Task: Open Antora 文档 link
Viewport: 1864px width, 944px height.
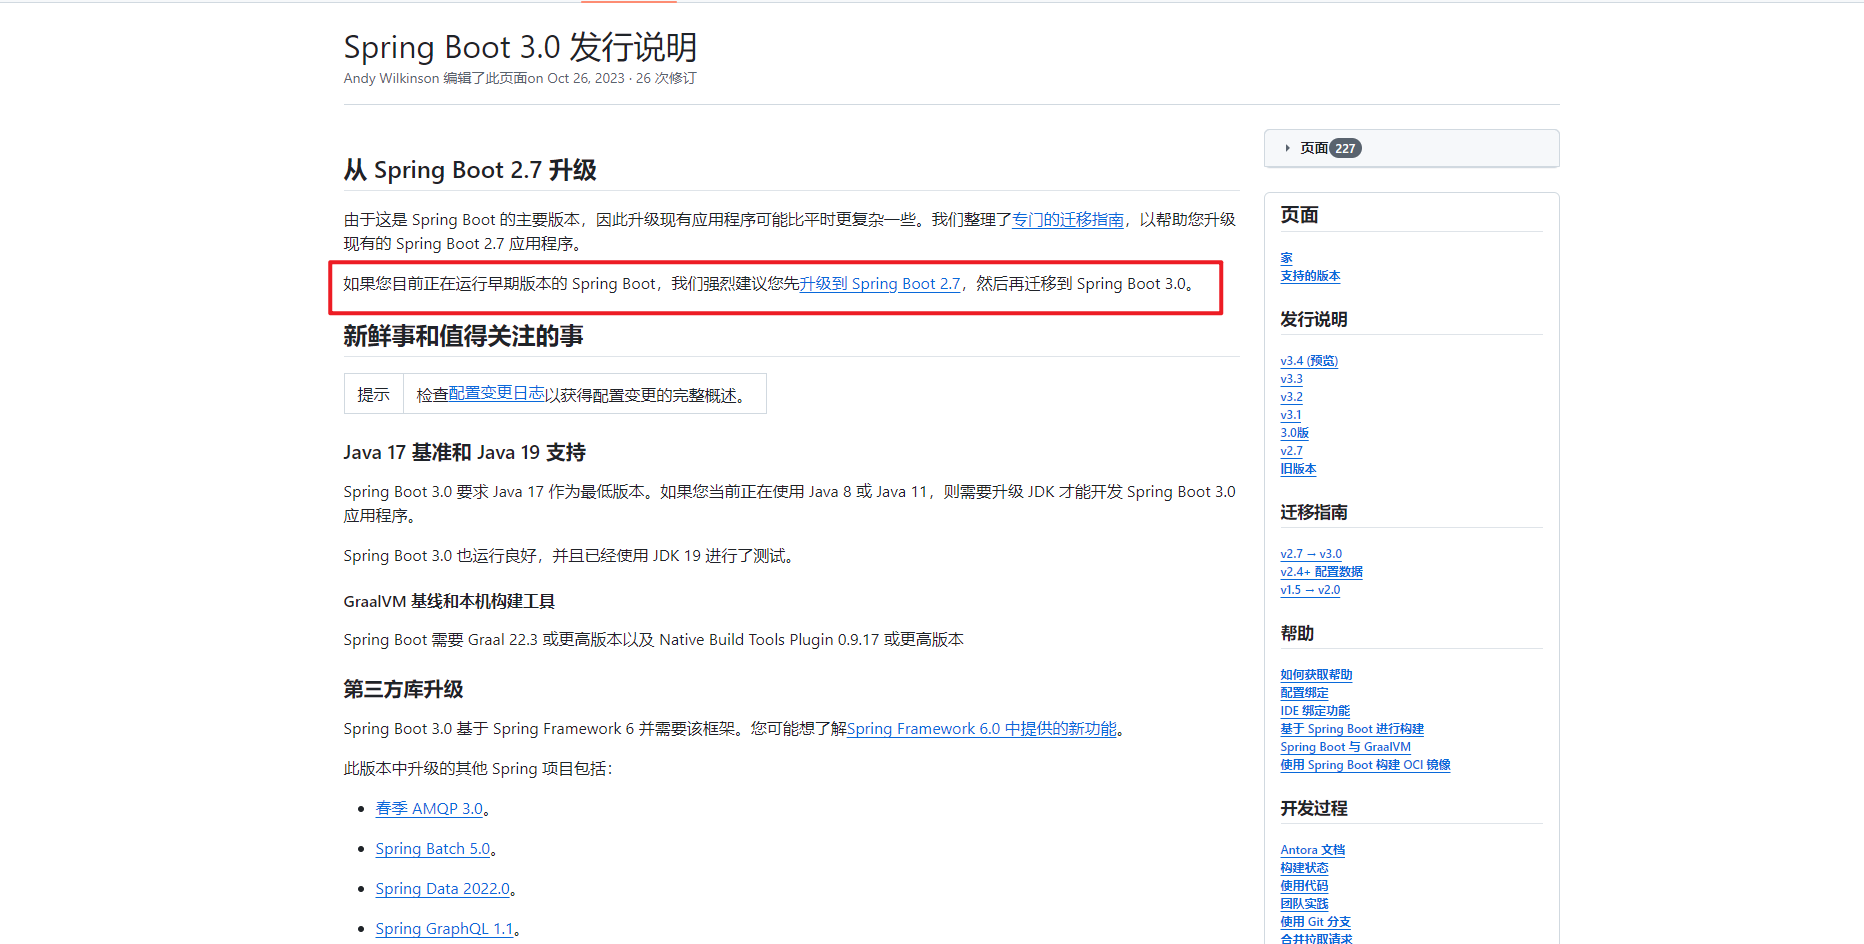Action: coord(1313,850)
